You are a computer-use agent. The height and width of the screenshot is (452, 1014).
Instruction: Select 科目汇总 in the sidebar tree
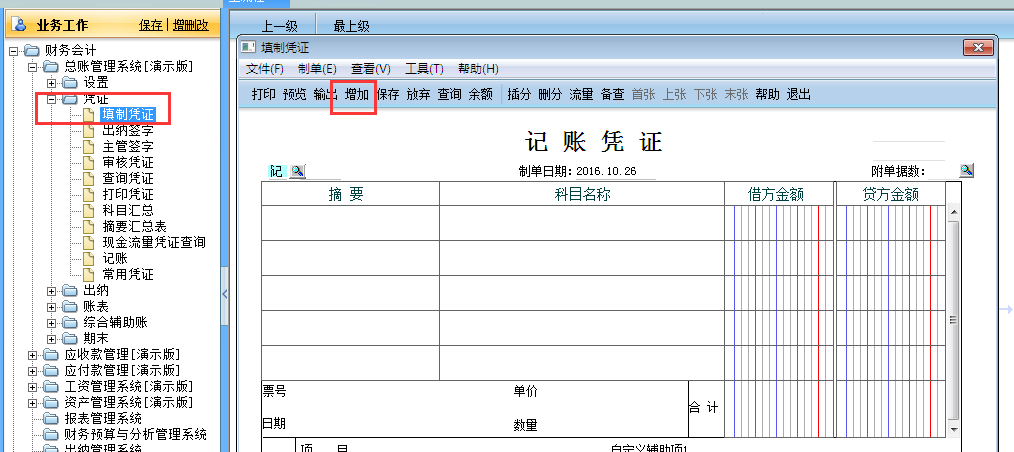pyautogui.click(x=128, y=210)
